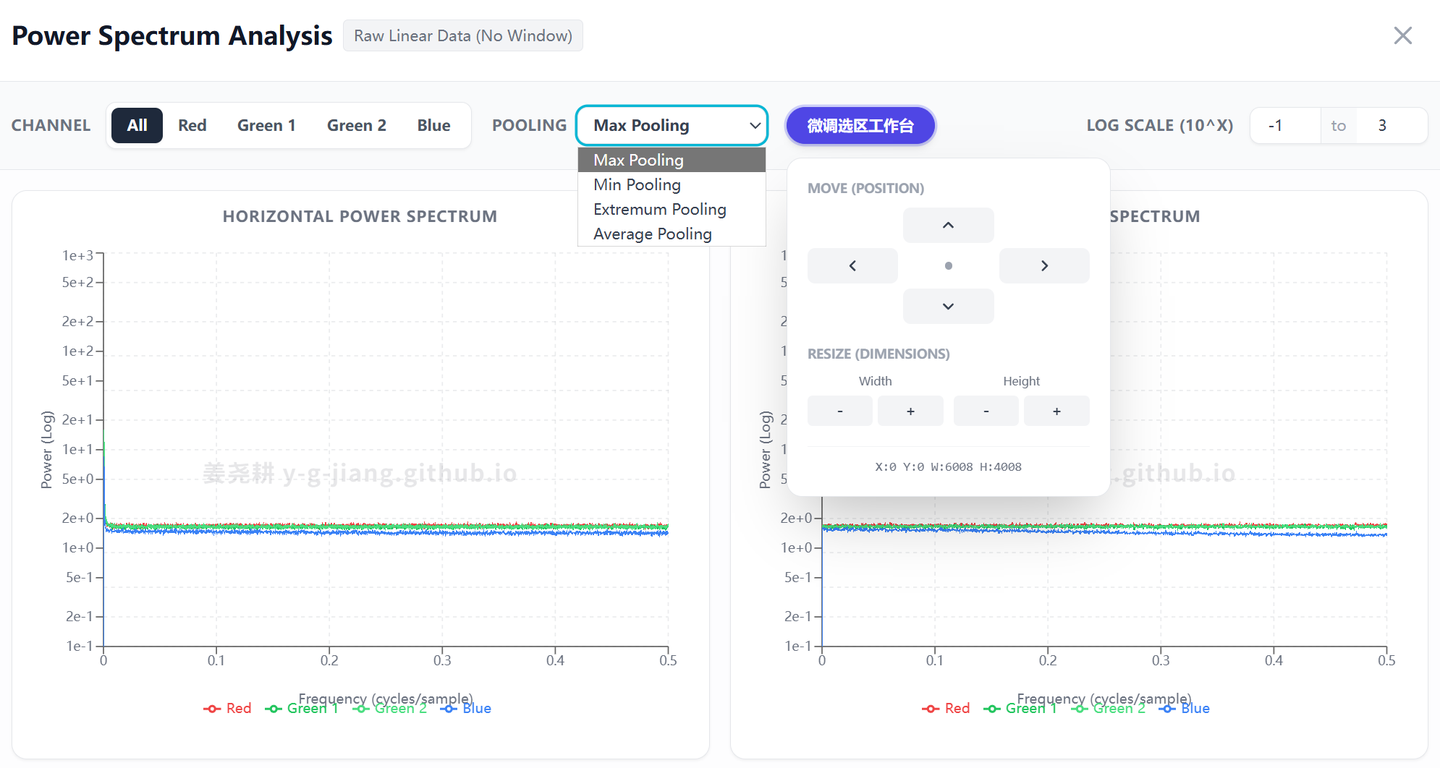1440x768 pixels.
Task: Decrease height with the minus button
Action: click(x=986, y=411)
